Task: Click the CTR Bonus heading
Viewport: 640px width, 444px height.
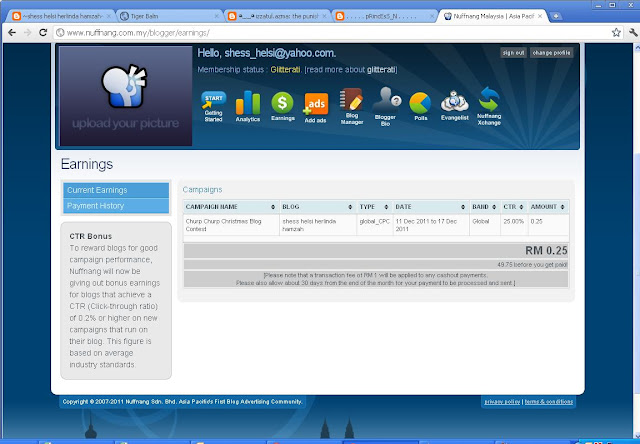Action: point(91,236)
